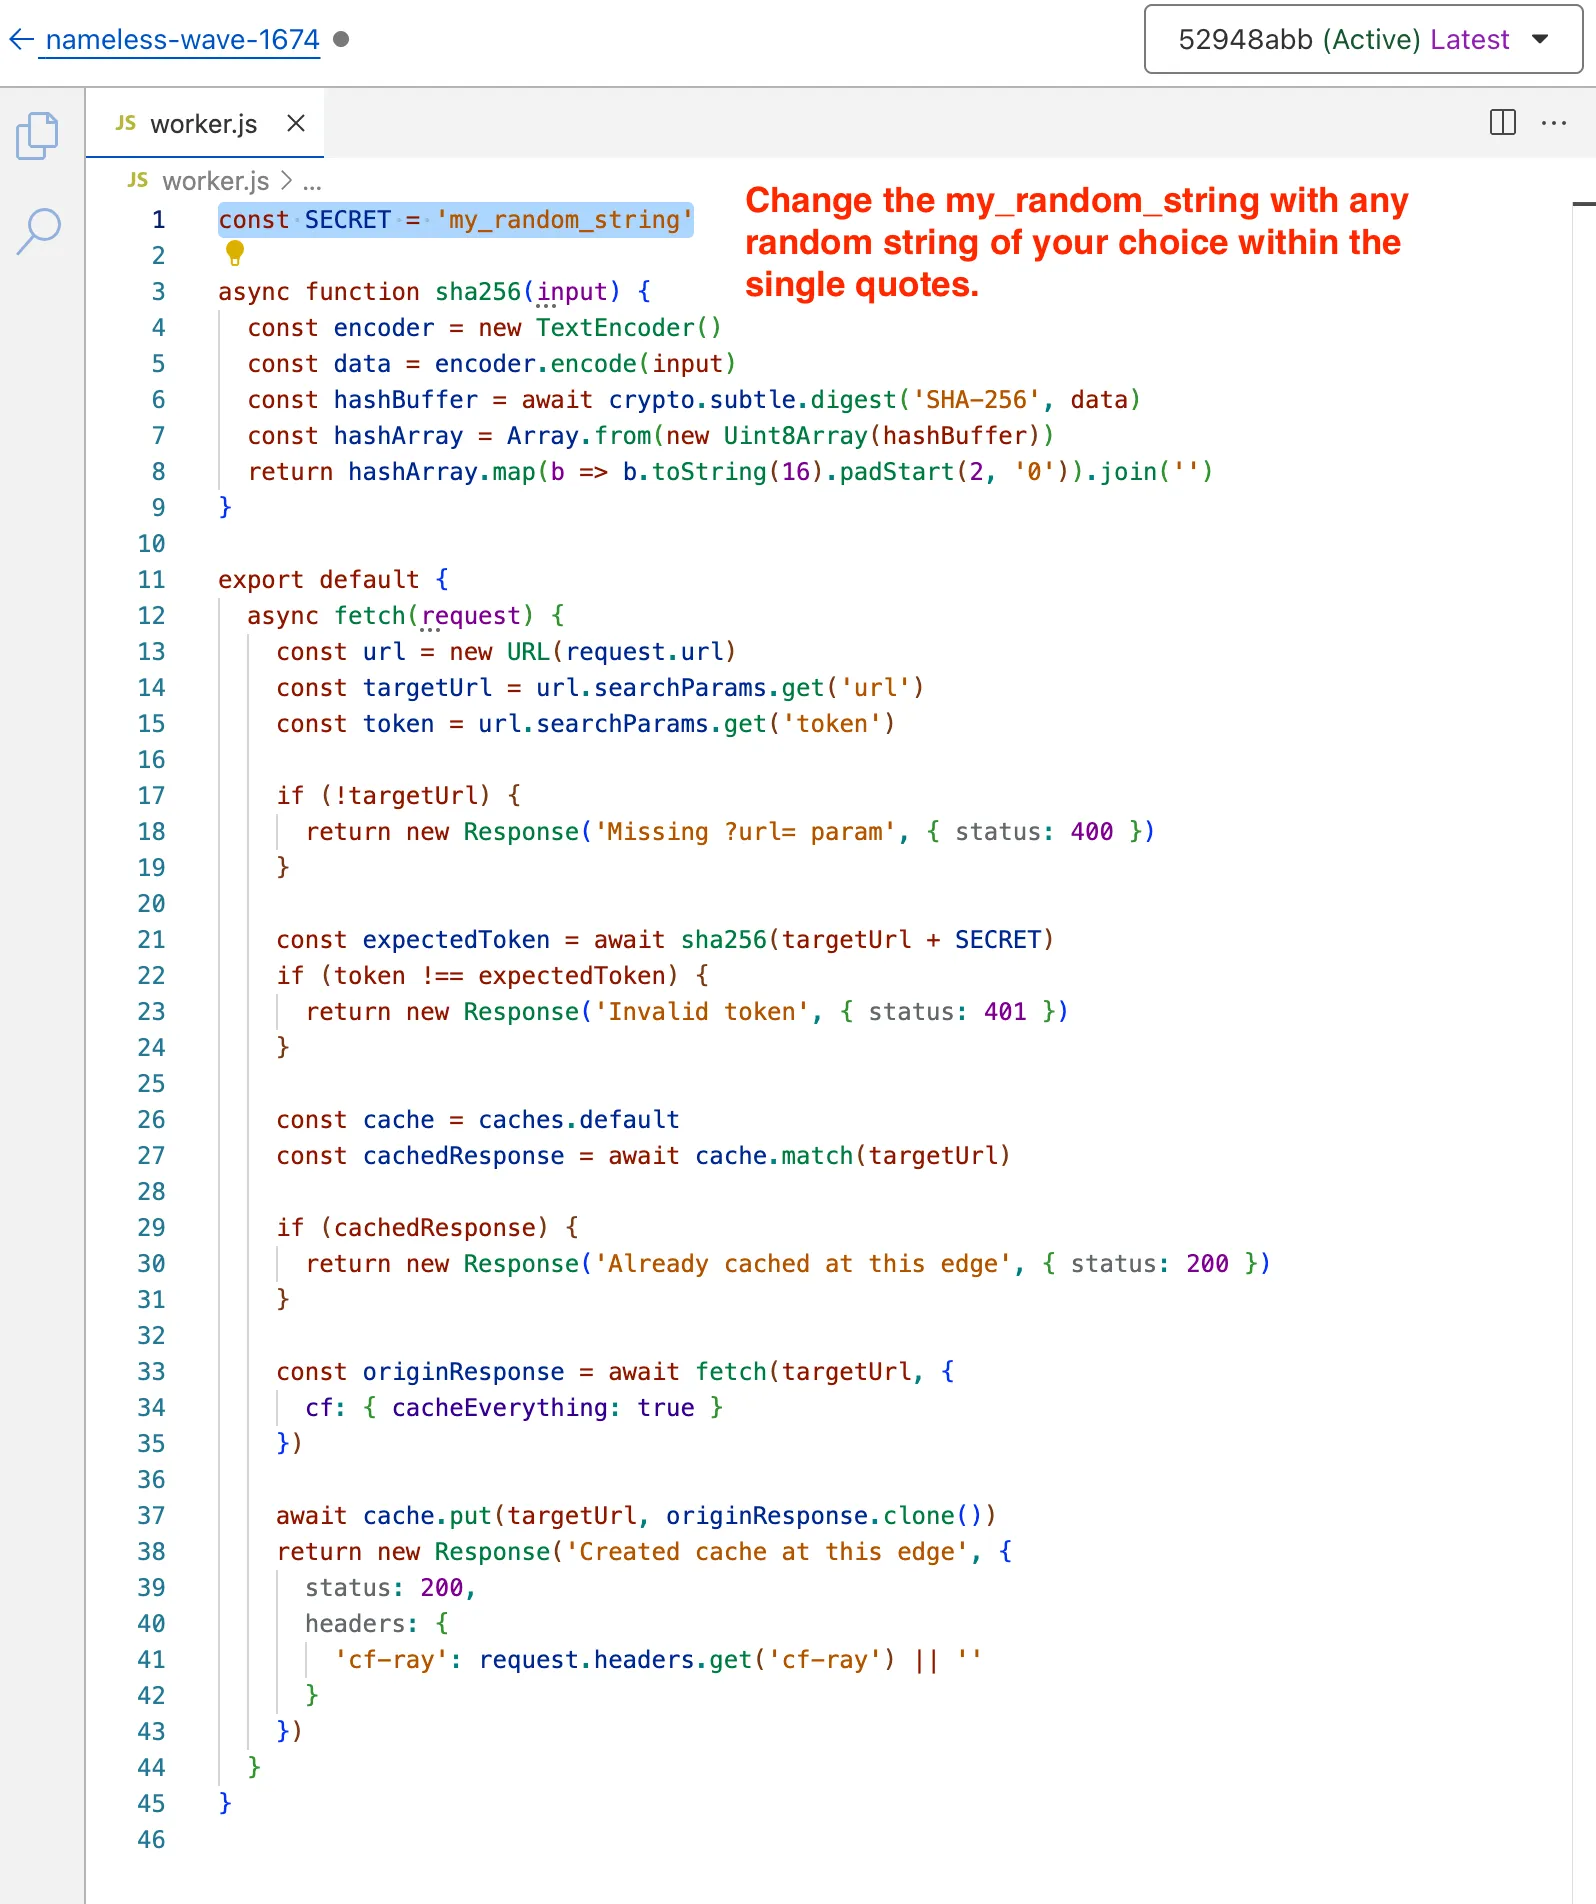Click the 400 status value on line 18
The image size is (1596, 1904).
[x=1092, y=831]
